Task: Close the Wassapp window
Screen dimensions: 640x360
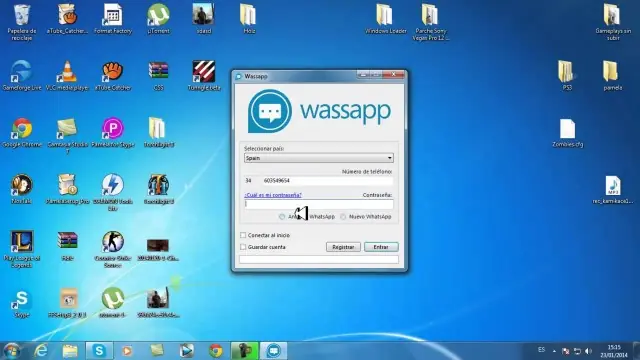Action: tap(393, 74)
